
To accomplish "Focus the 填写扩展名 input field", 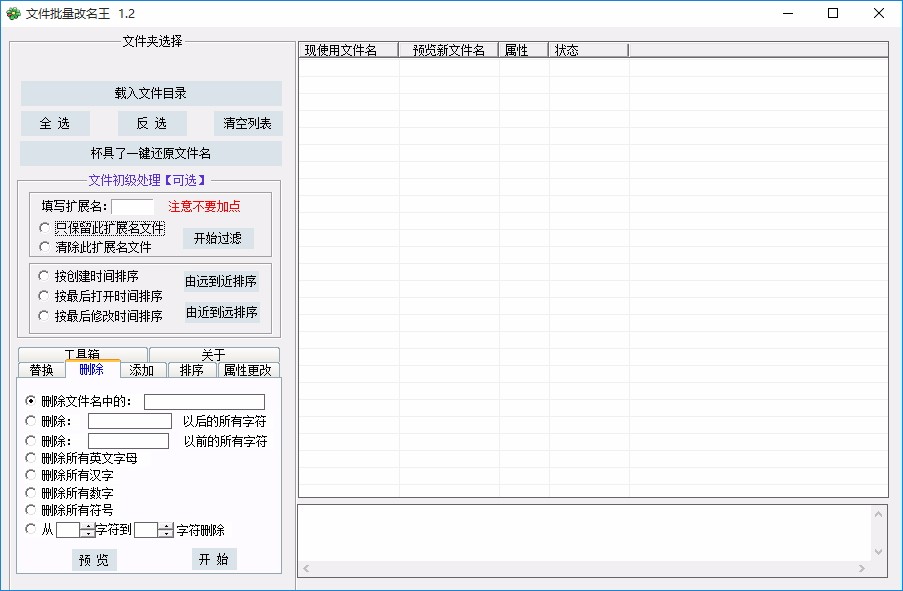I will click(x=132, y=207).
